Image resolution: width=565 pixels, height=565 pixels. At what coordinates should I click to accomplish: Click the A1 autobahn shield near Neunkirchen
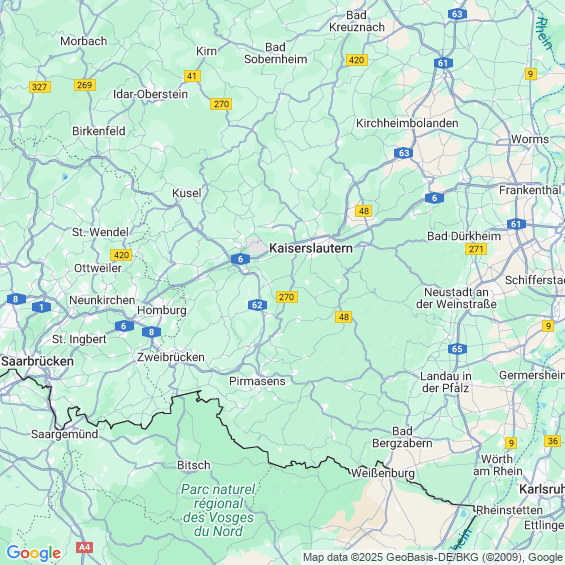point(41,307)
